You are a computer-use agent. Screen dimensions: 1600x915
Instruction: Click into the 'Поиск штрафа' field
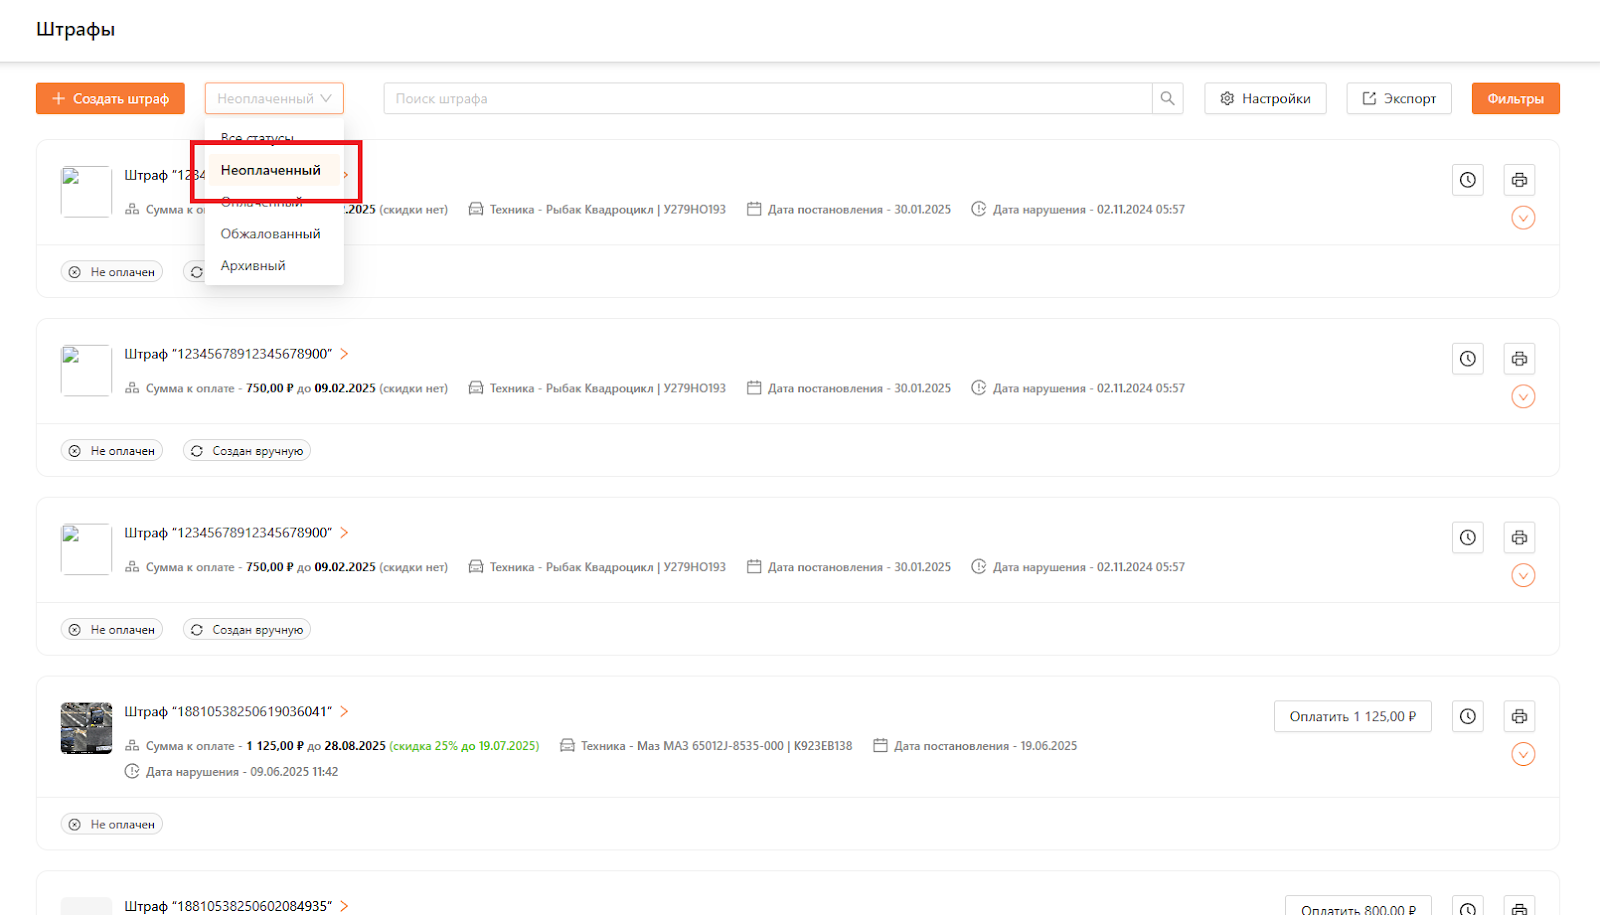tap(767, 98)
